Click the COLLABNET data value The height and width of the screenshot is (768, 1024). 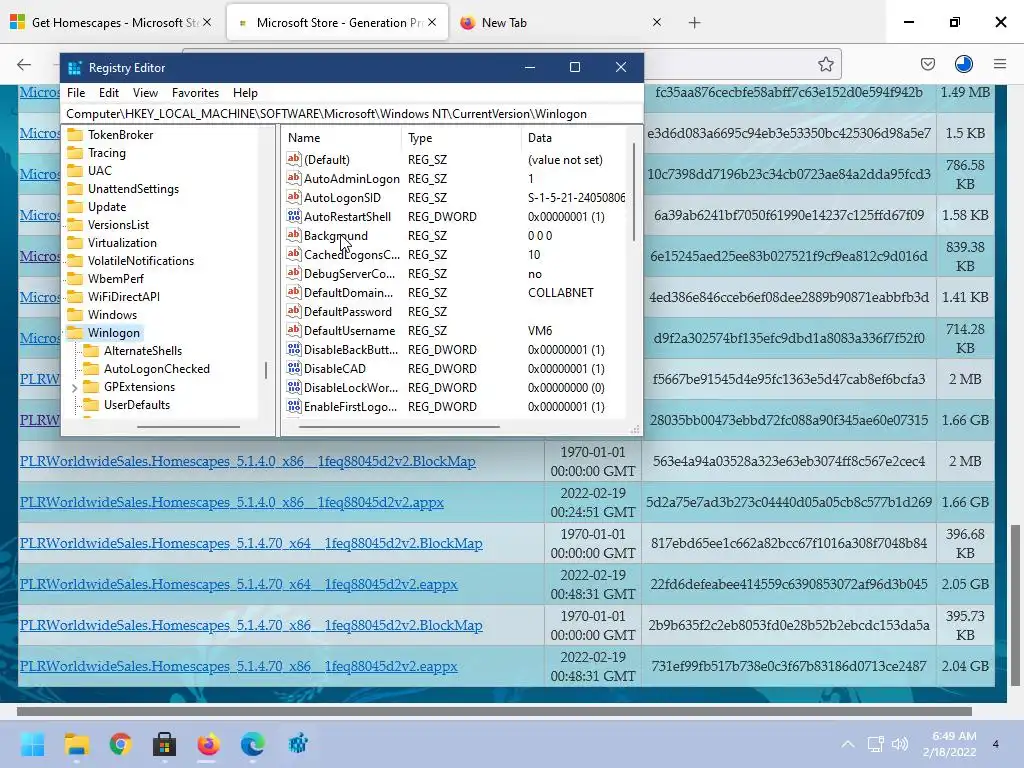pyautogui.click(x=560, y=293)
